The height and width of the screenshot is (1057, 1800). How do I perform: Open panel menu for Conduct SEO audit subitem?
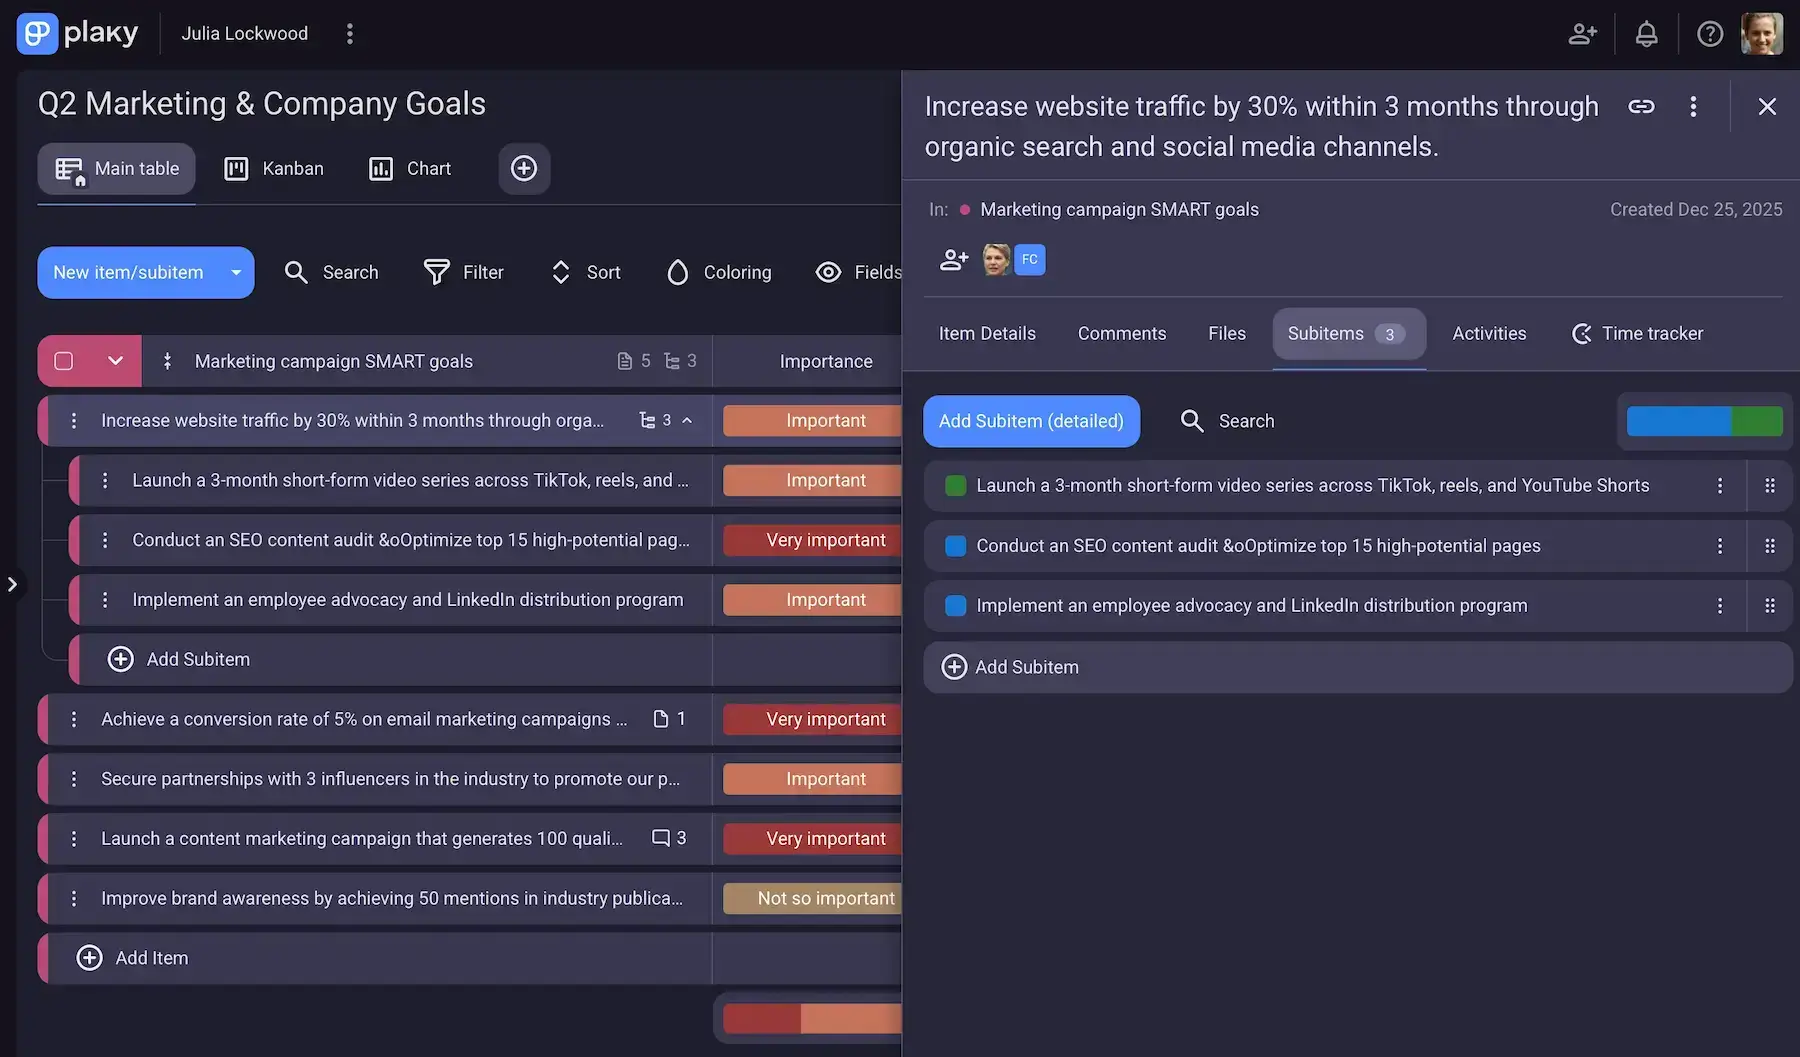(1720, 546)
